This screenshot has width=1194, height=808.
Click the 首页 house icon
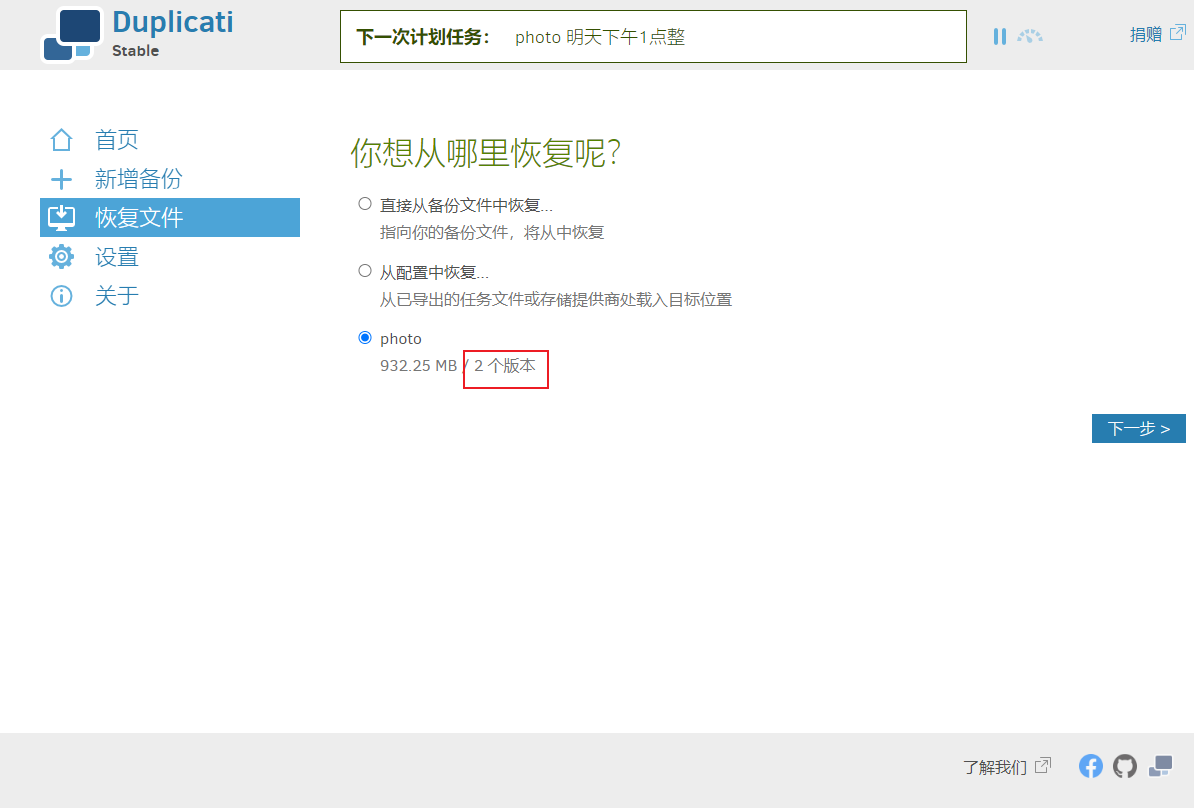[x=61, y=139]
